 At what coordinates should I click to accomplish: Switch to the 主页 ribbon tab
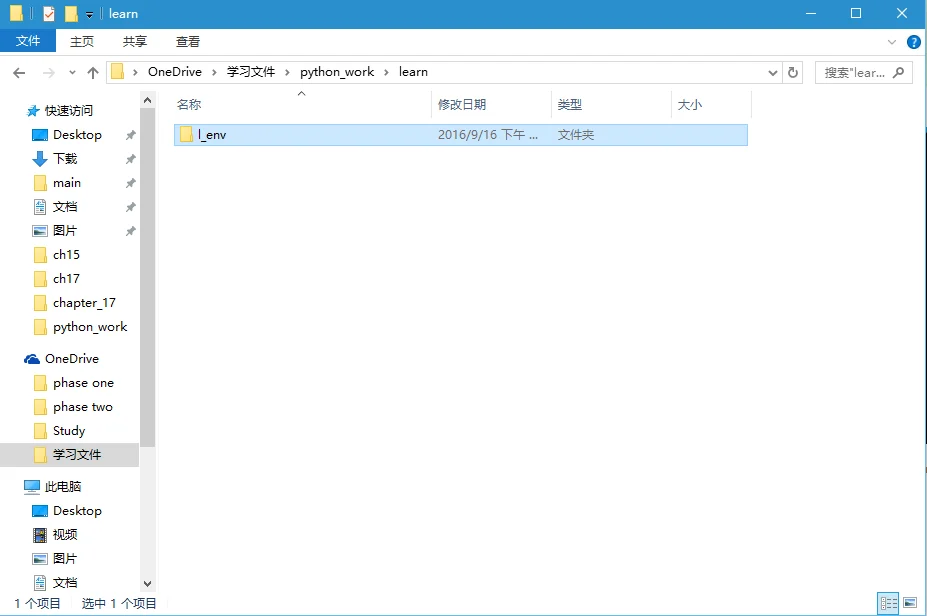coord(82,41)
